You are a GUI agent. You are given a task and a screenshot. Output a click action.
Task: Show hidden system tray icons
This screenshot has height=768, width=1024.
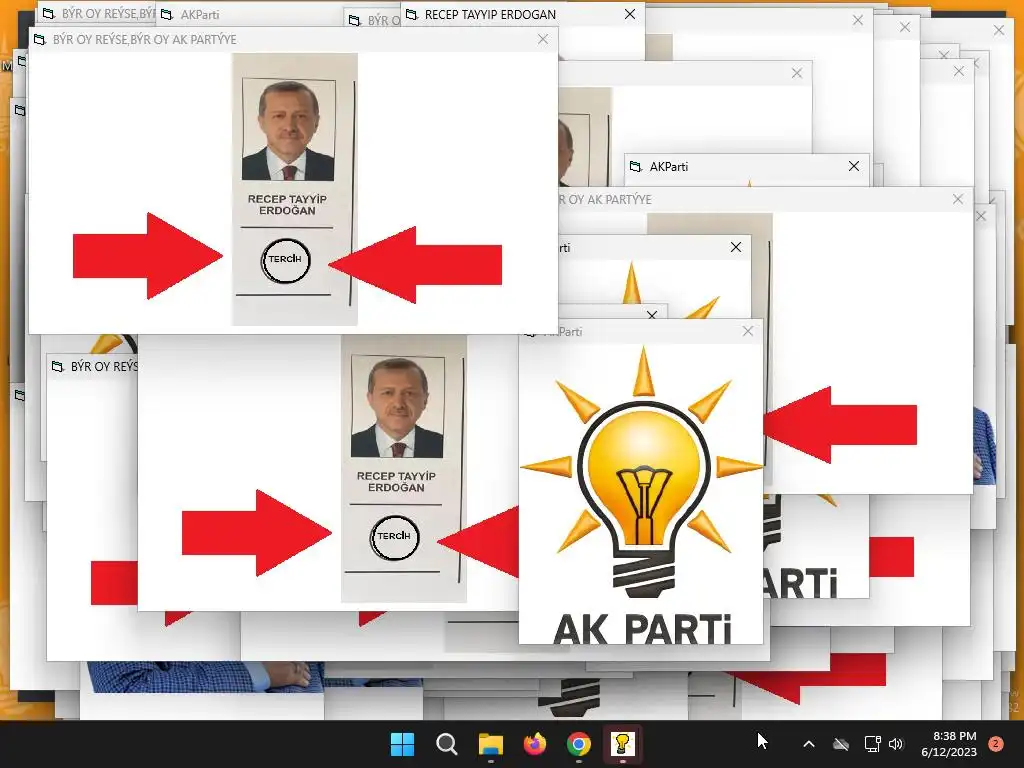[808, 744]
